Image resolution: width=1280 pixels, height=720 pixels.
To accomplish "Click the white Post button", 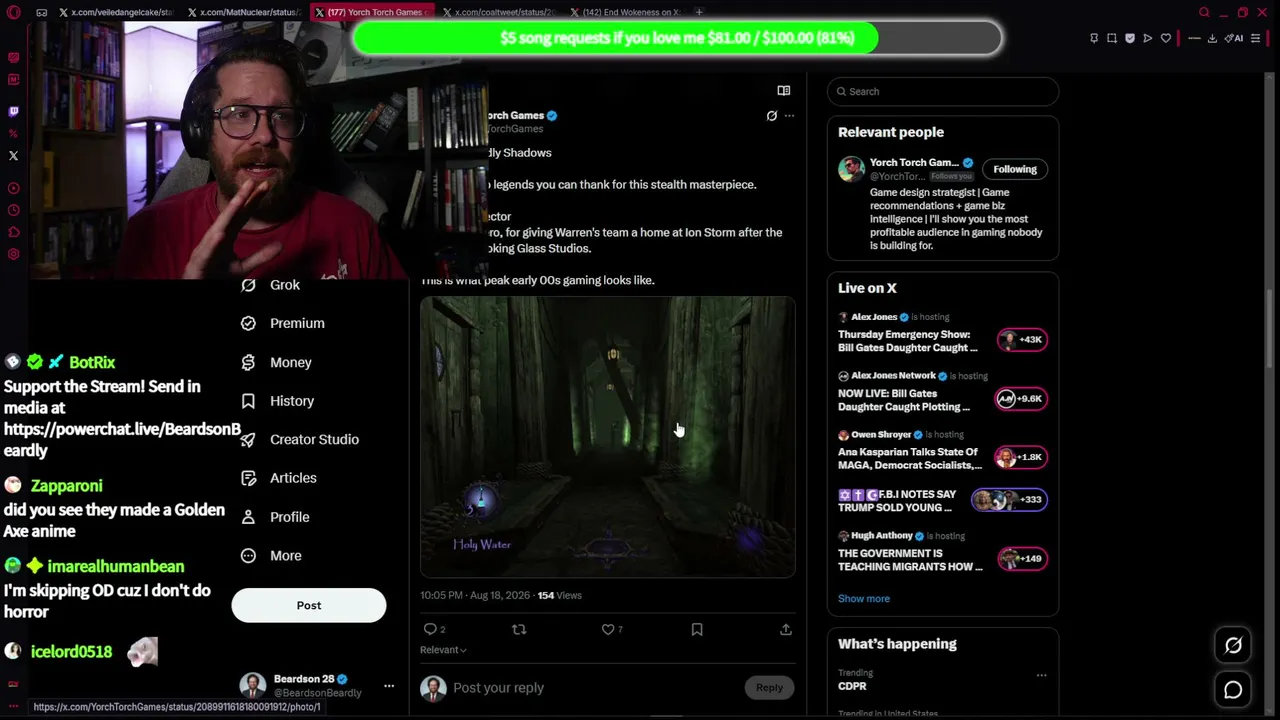I will (309, 605).
